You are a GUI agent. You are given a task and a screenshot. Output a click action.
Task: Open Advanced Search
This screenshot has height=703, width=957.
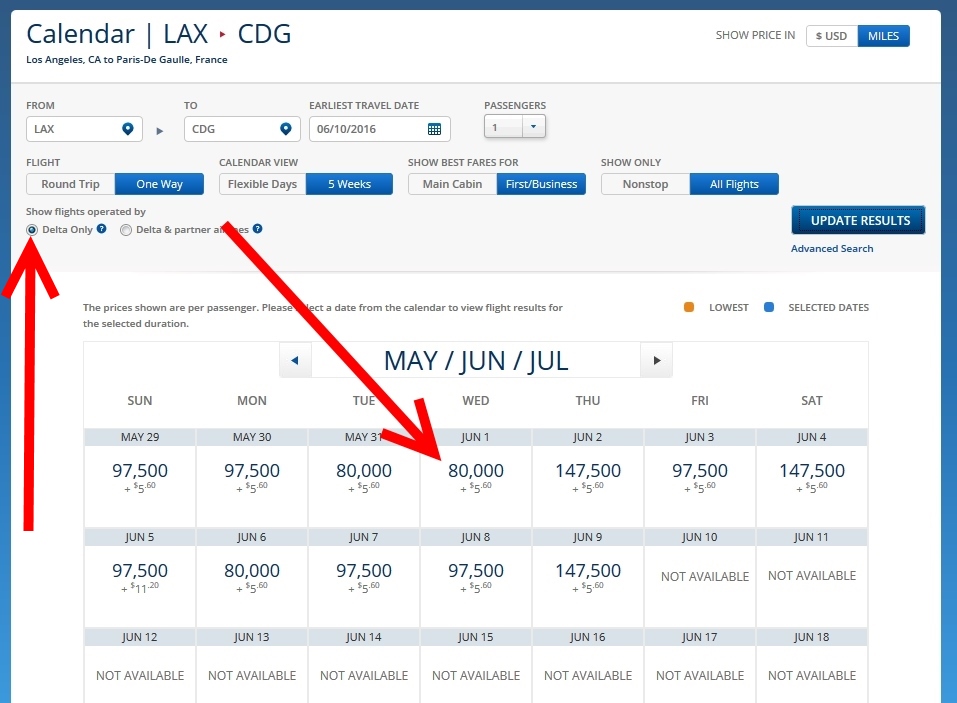(x=832, y=248)
